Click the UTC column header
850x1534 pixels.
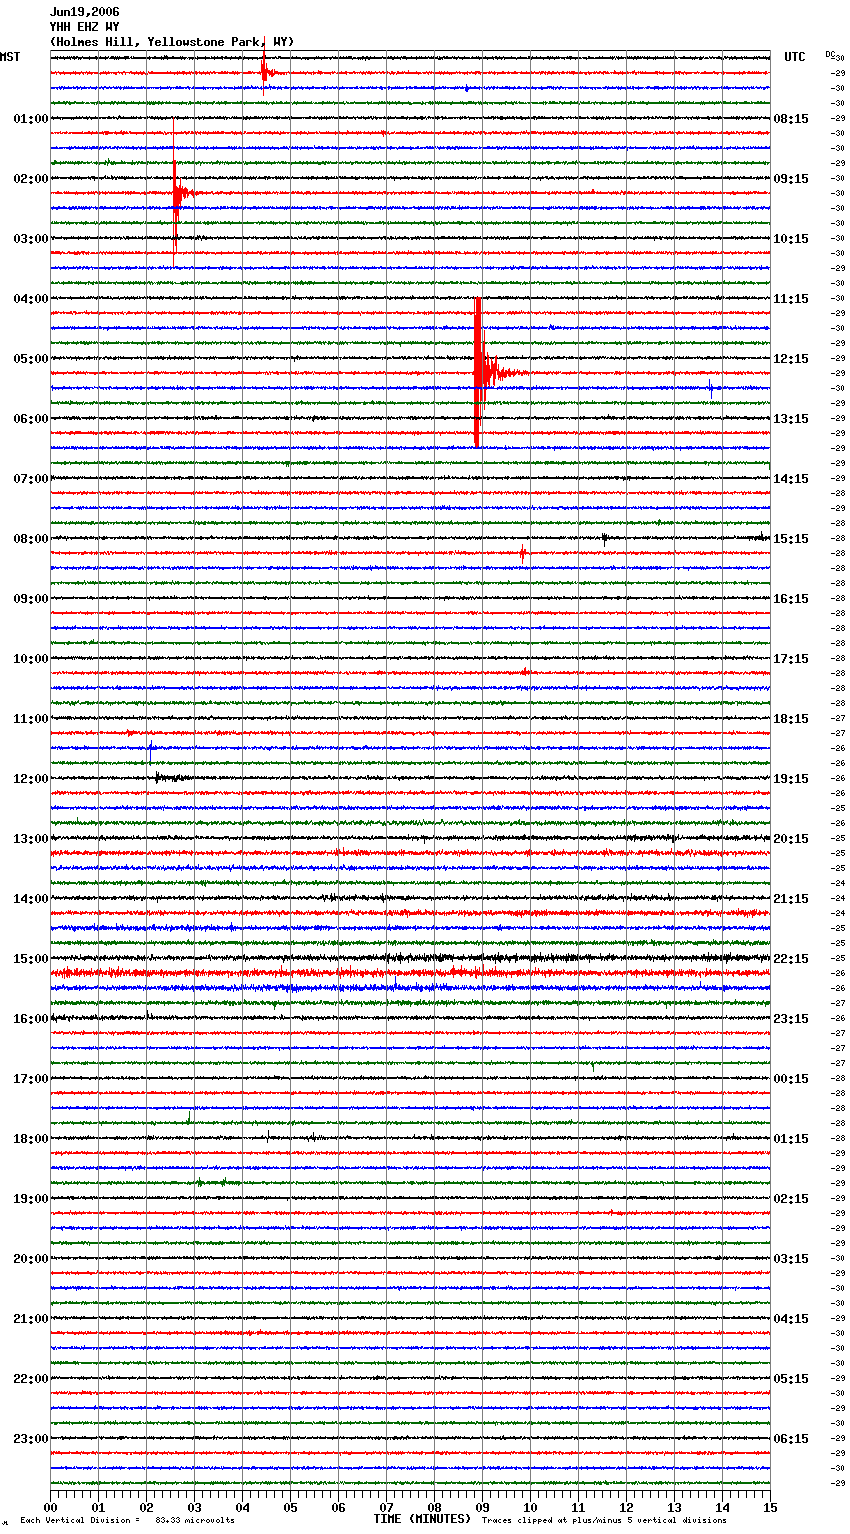[x=794, y=57]
